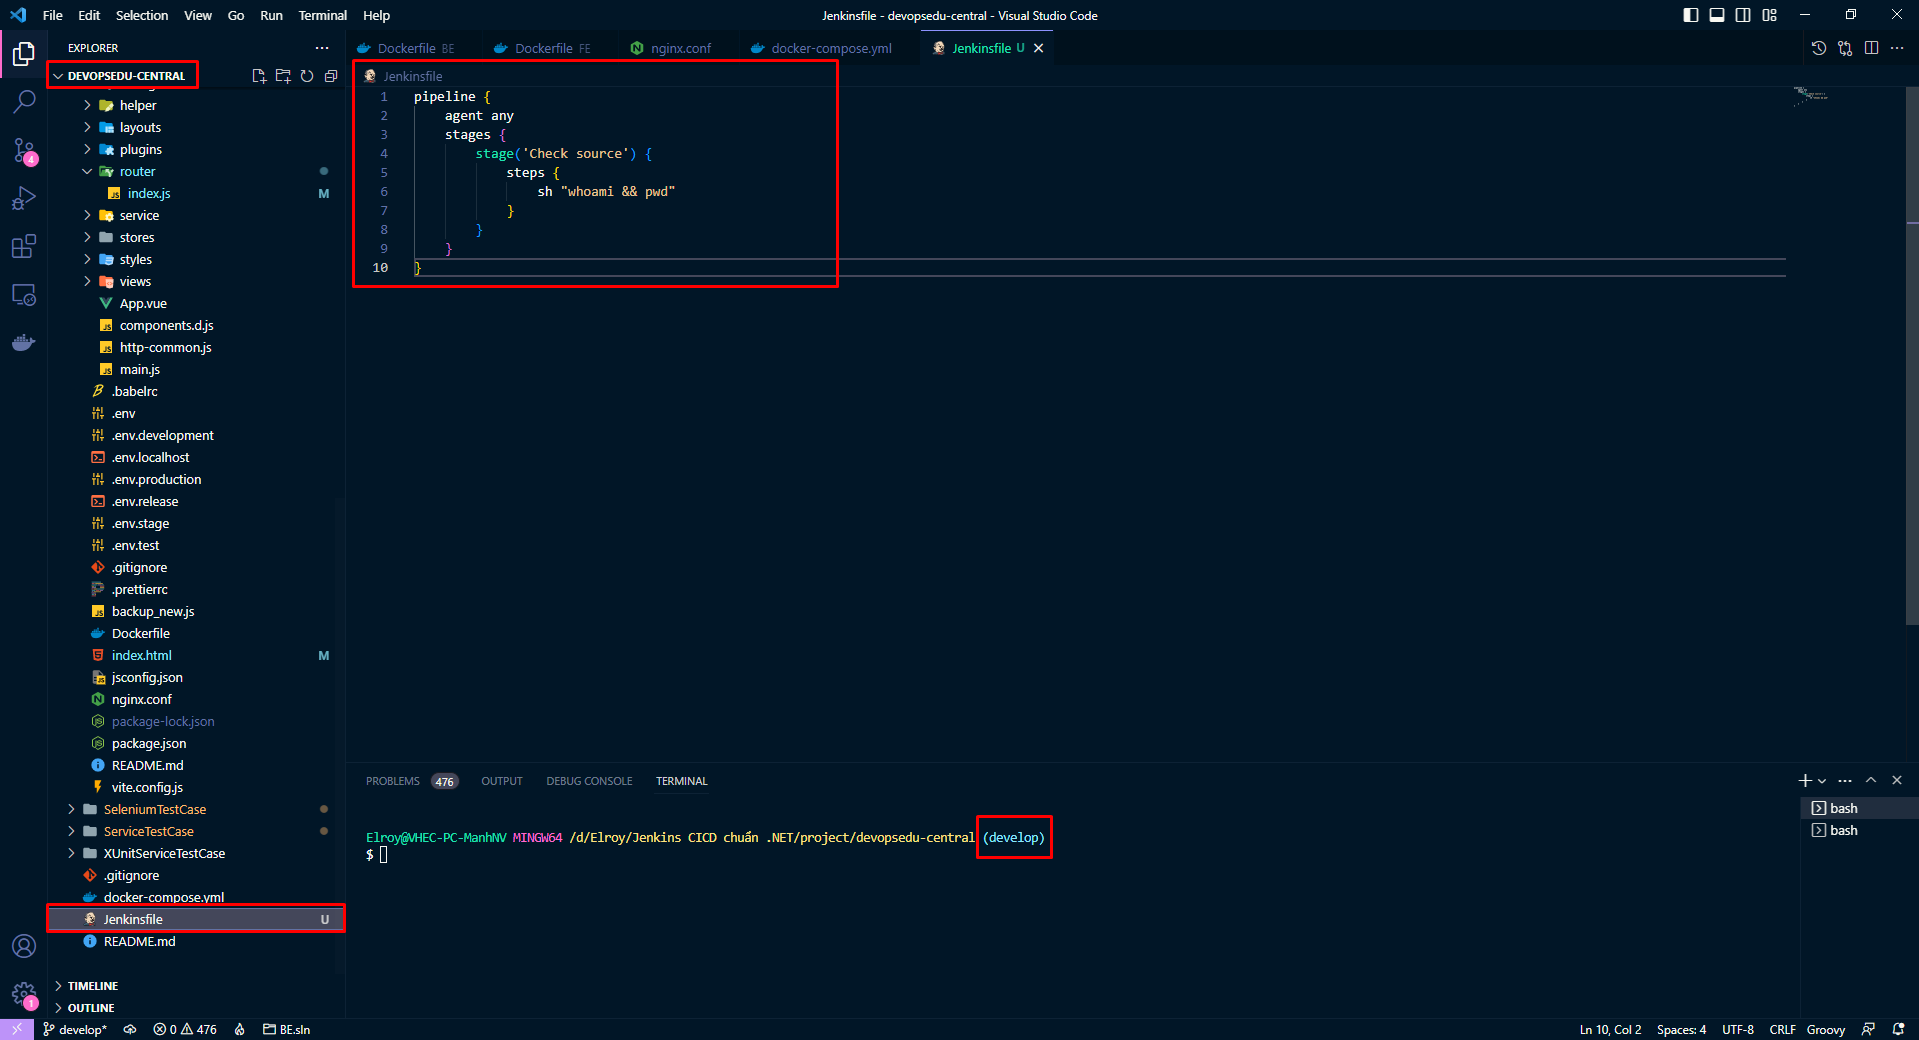Image resolution: width=1919 pixels, height=1040 pixels.
Task: Open errors and warnings count in status bar
Action: pyautogui.click(x=185, y=1029)
